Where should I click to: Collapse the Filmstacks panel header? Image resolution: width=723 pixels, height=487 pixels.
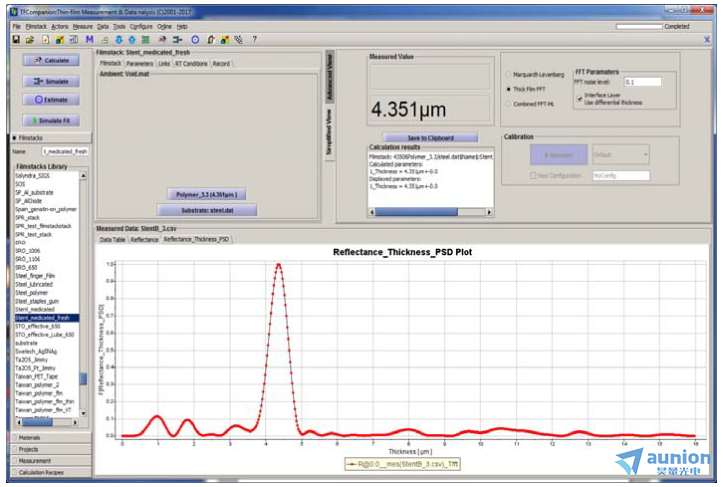[x=51, y=137]
